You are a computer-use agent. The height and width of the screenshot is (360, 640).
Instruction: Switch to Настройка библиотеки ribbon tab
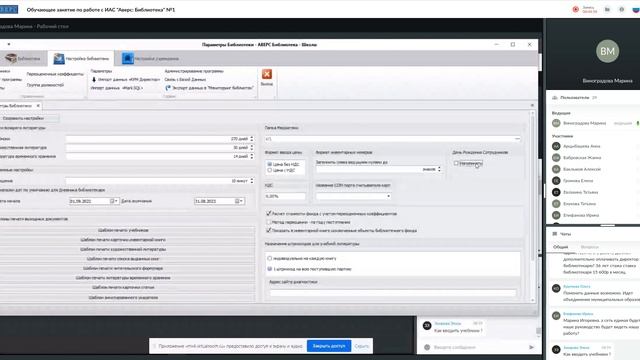tap(81, 58)
